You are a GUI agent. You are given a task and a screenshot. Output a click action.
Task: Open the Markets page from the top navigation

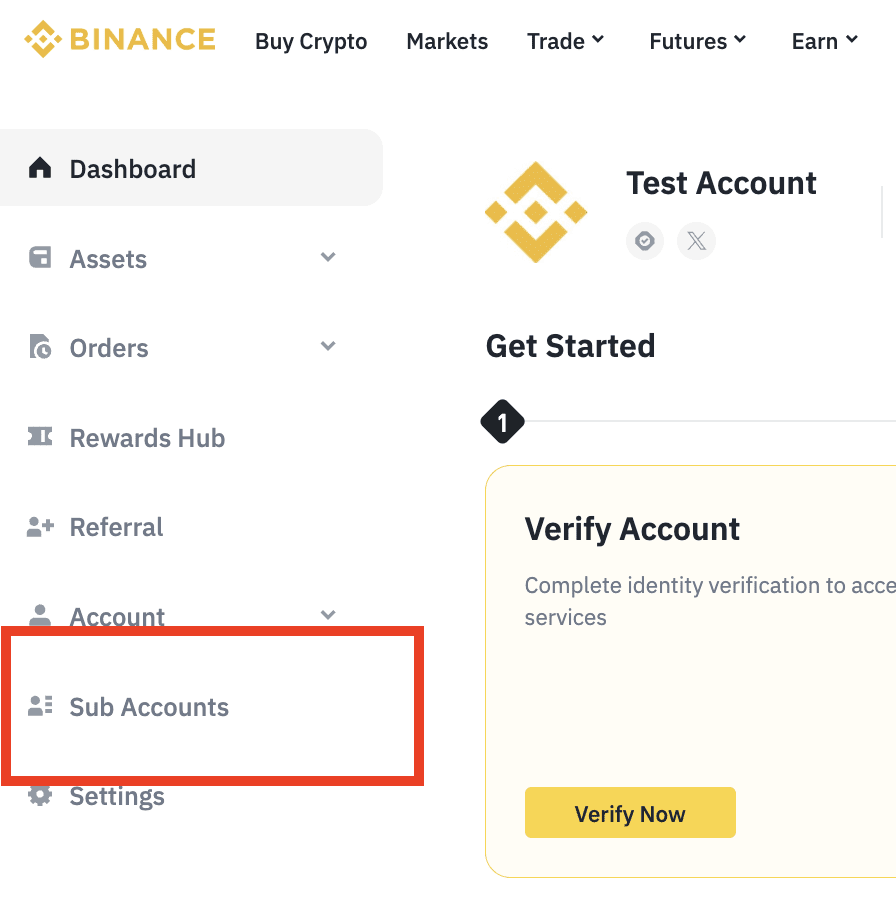point(447,42)
